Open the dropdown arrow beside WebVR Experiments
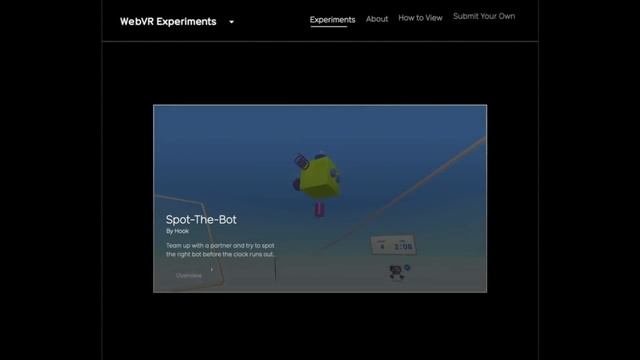Image resolution: width=640 pixels, height=360 pixels. pos(231,22)
